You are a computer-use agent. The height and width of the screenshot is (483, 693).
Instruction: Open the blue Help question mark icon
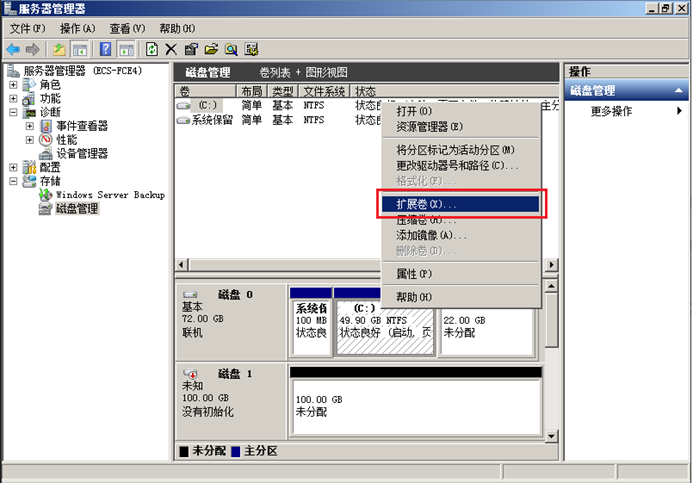(x=106, y=49)
